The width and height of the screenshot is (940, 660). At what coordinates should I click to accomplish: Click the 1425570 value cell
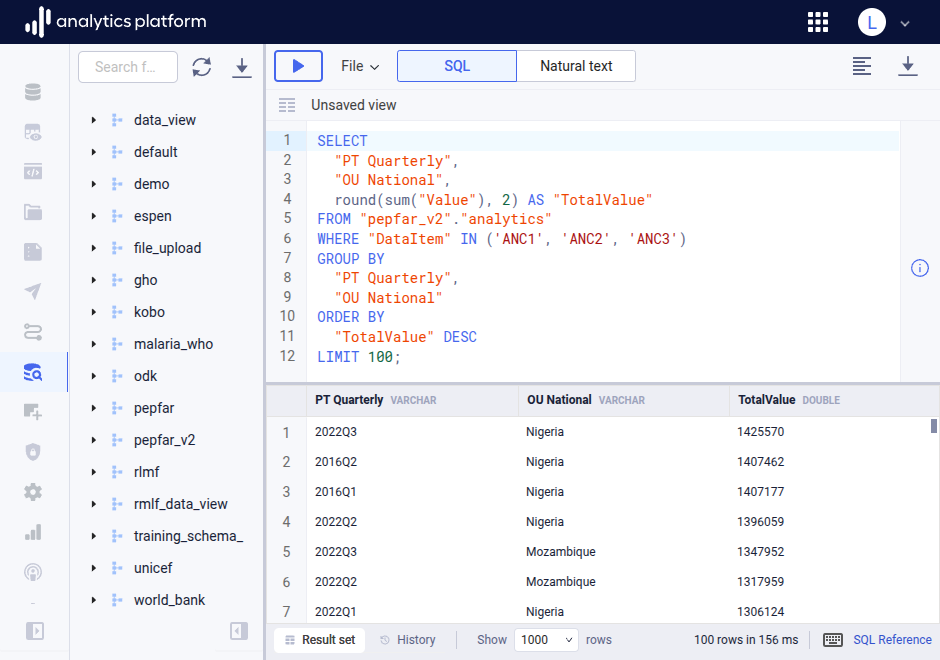point(760,432)
